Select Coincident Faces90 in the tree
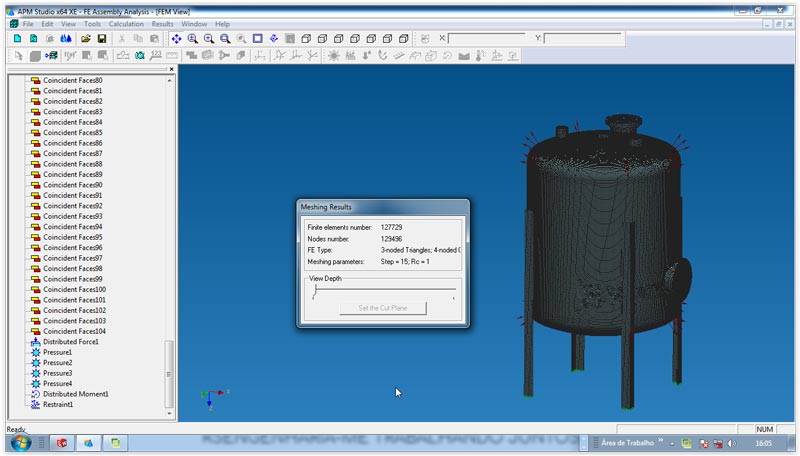The width and height of the screenshot is (800, 456). click(72, 185)
